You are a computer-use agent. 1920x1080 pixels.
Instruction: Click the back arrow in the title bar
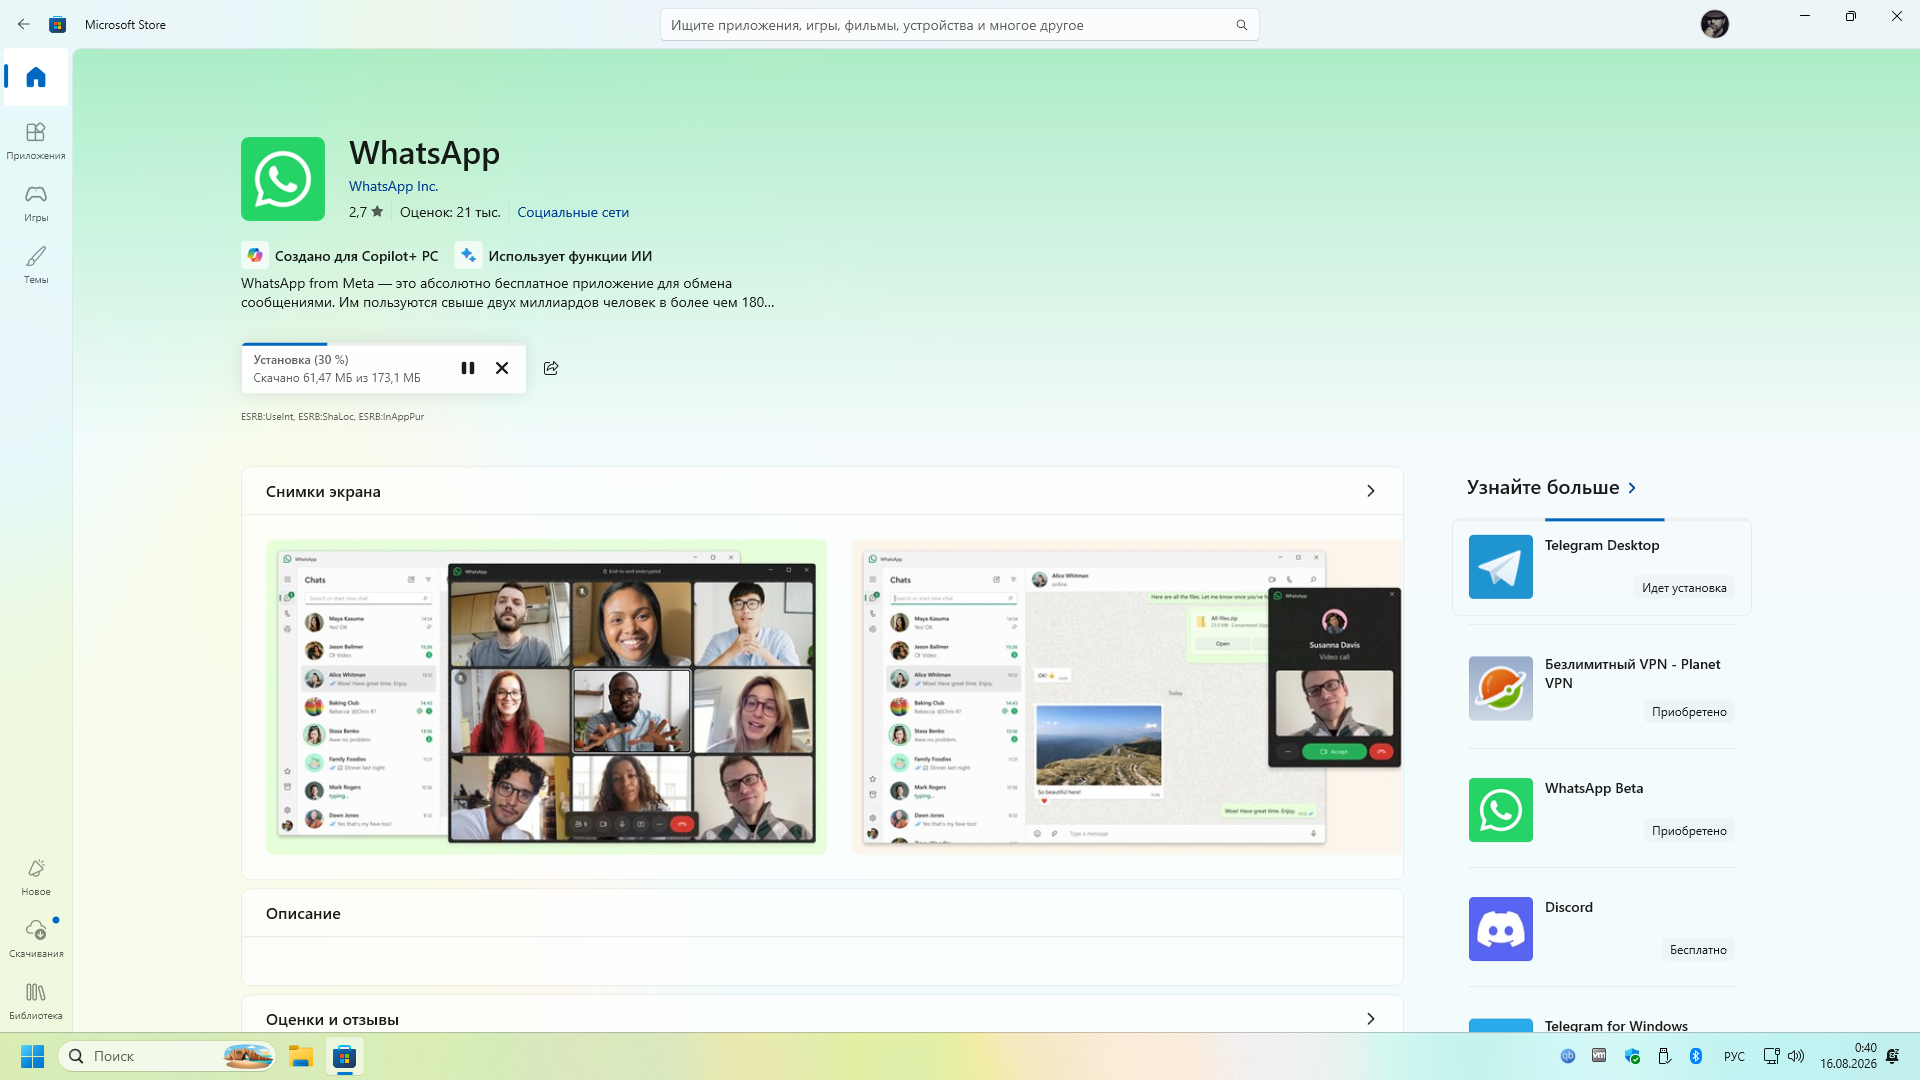24,24
